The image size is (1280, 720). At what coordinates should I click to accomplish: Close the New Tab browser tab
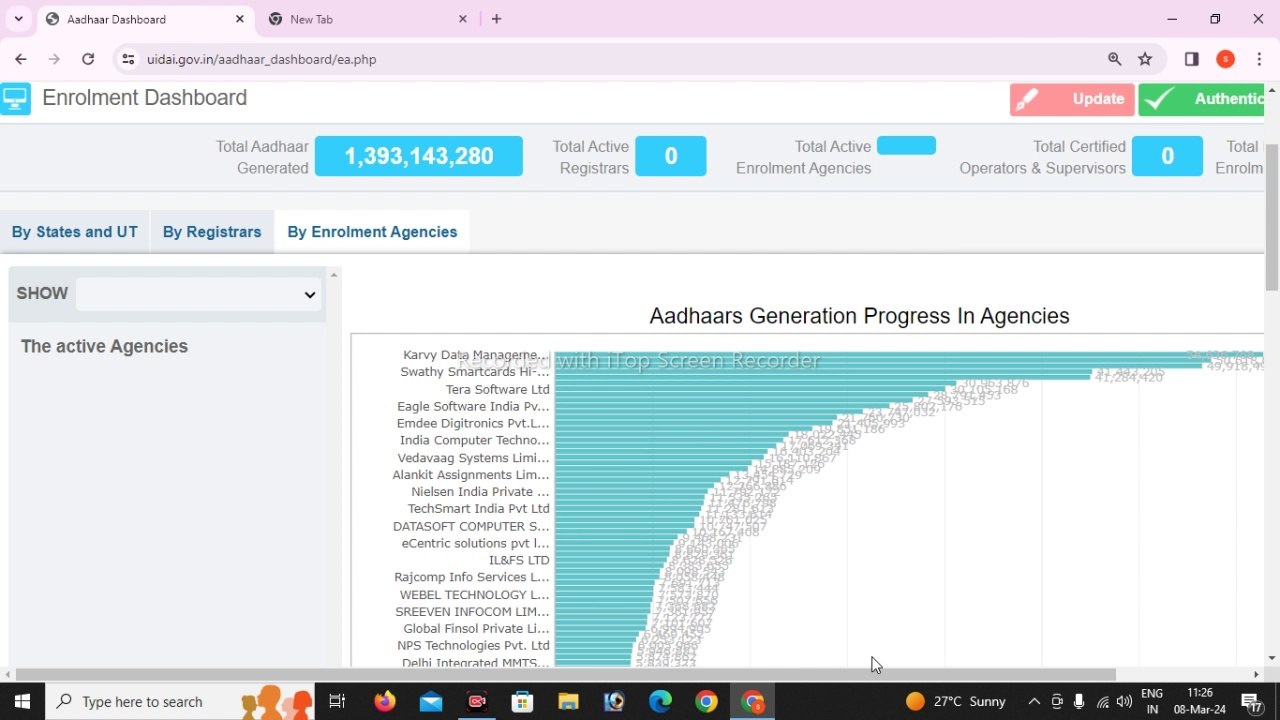(x=463, y=19)
